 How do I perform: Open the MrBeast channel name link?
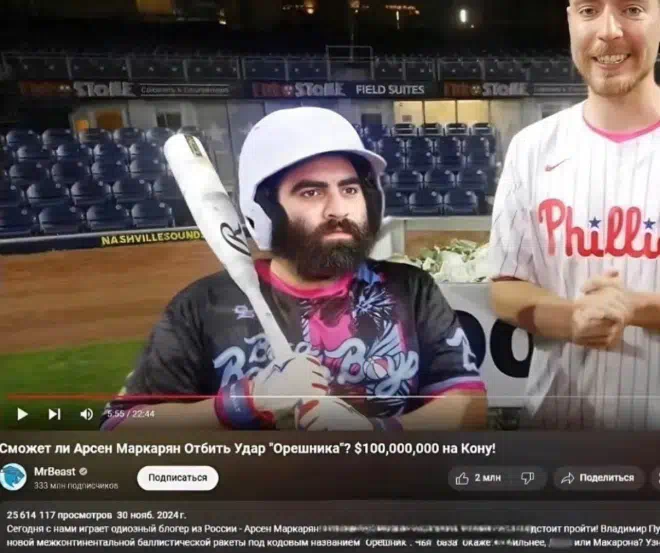55,471
